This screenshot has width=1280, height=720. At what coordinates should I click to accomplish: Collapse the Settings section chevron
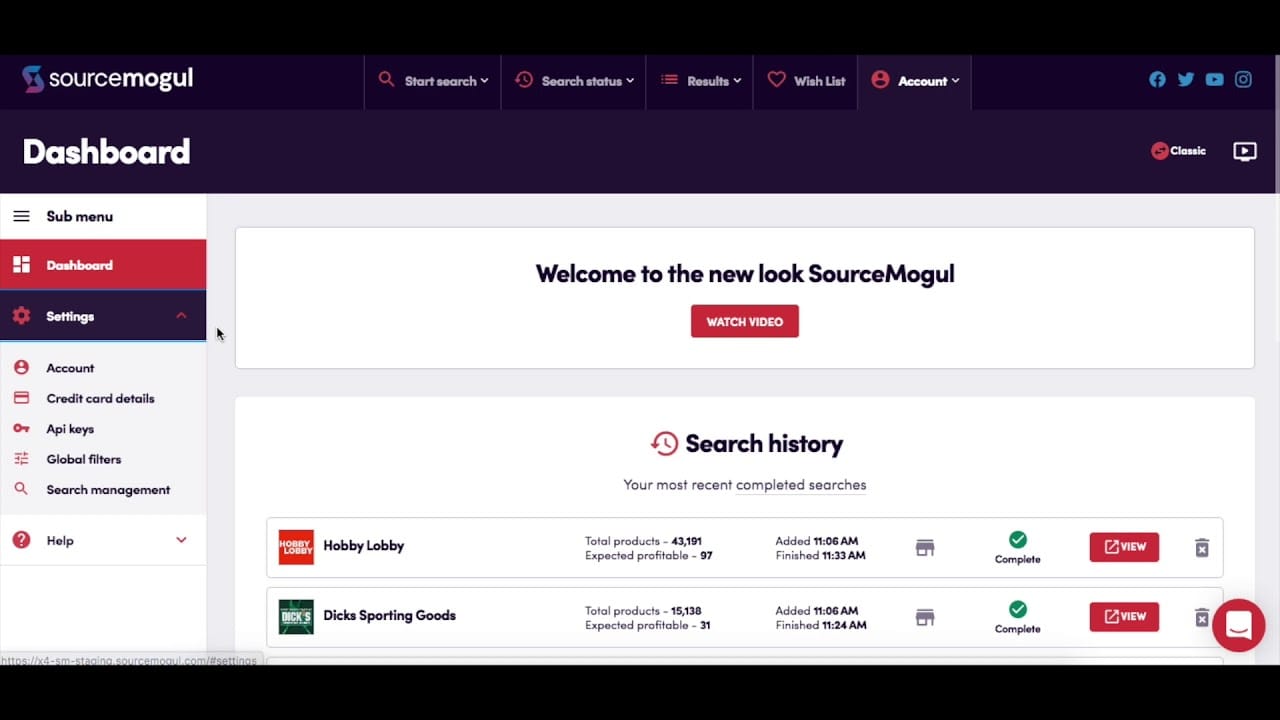pos(181,316)
